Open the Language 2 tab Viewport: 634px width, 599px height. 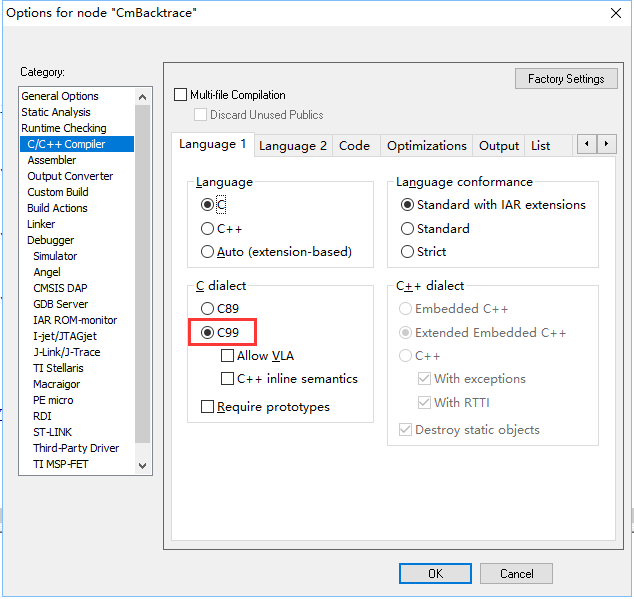pos(293,146)
